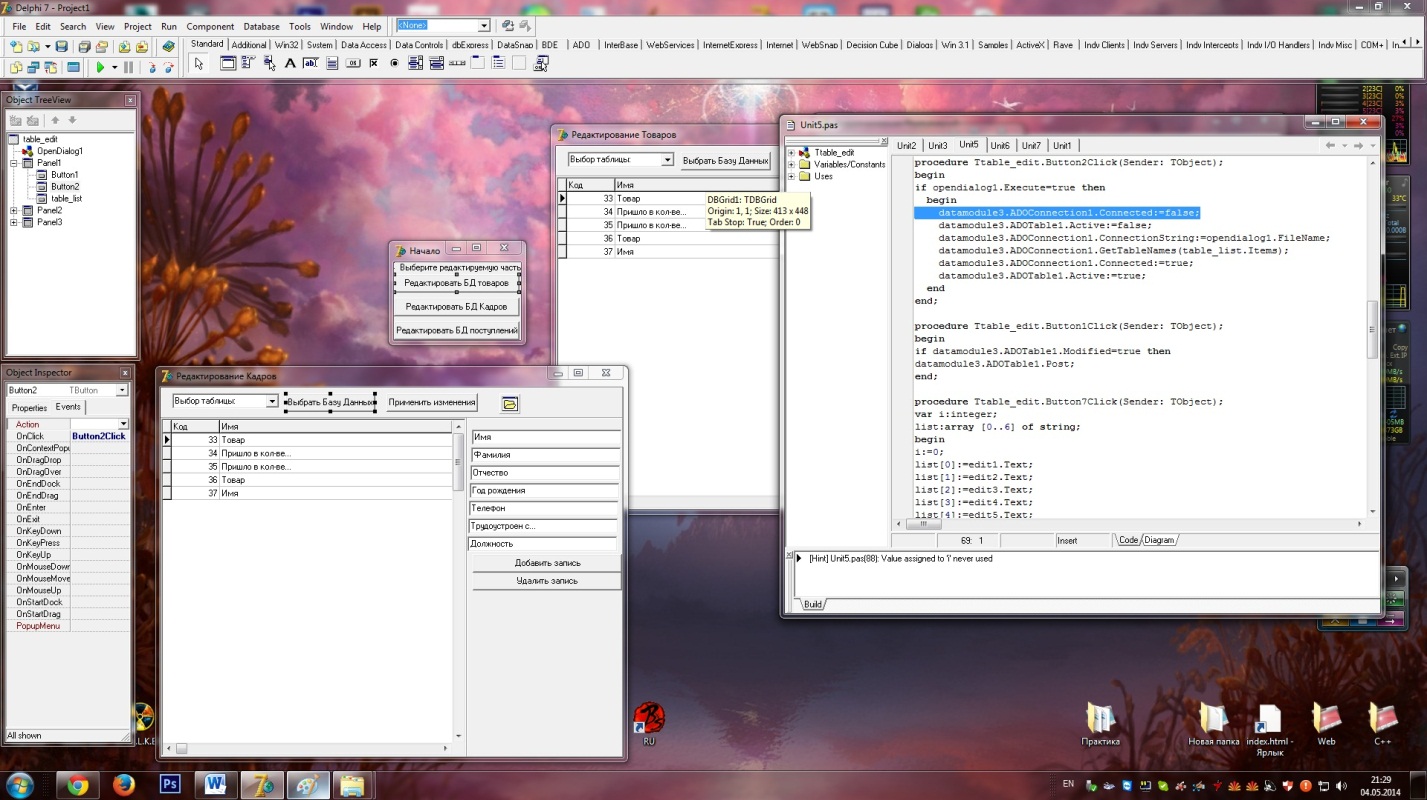1427x800 pixels.
Task: Click the folder icon button in Кадров form
Action: click(510, 403)
